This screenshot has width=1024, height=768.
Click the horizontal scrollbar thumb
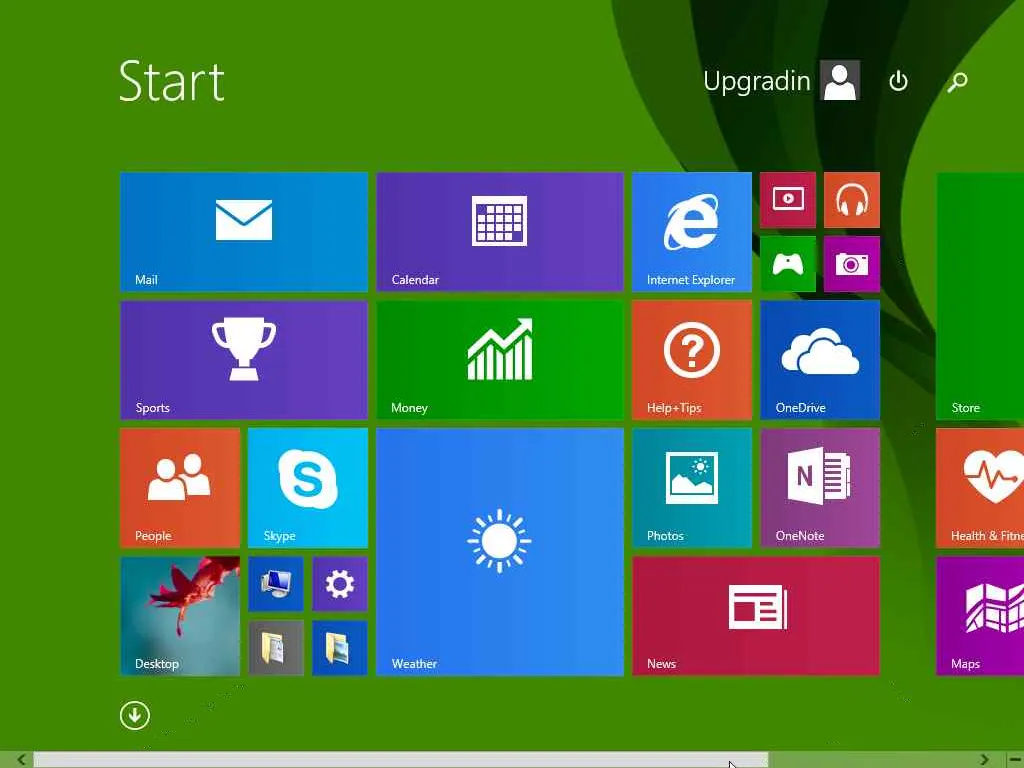click(x=400, y=760)
